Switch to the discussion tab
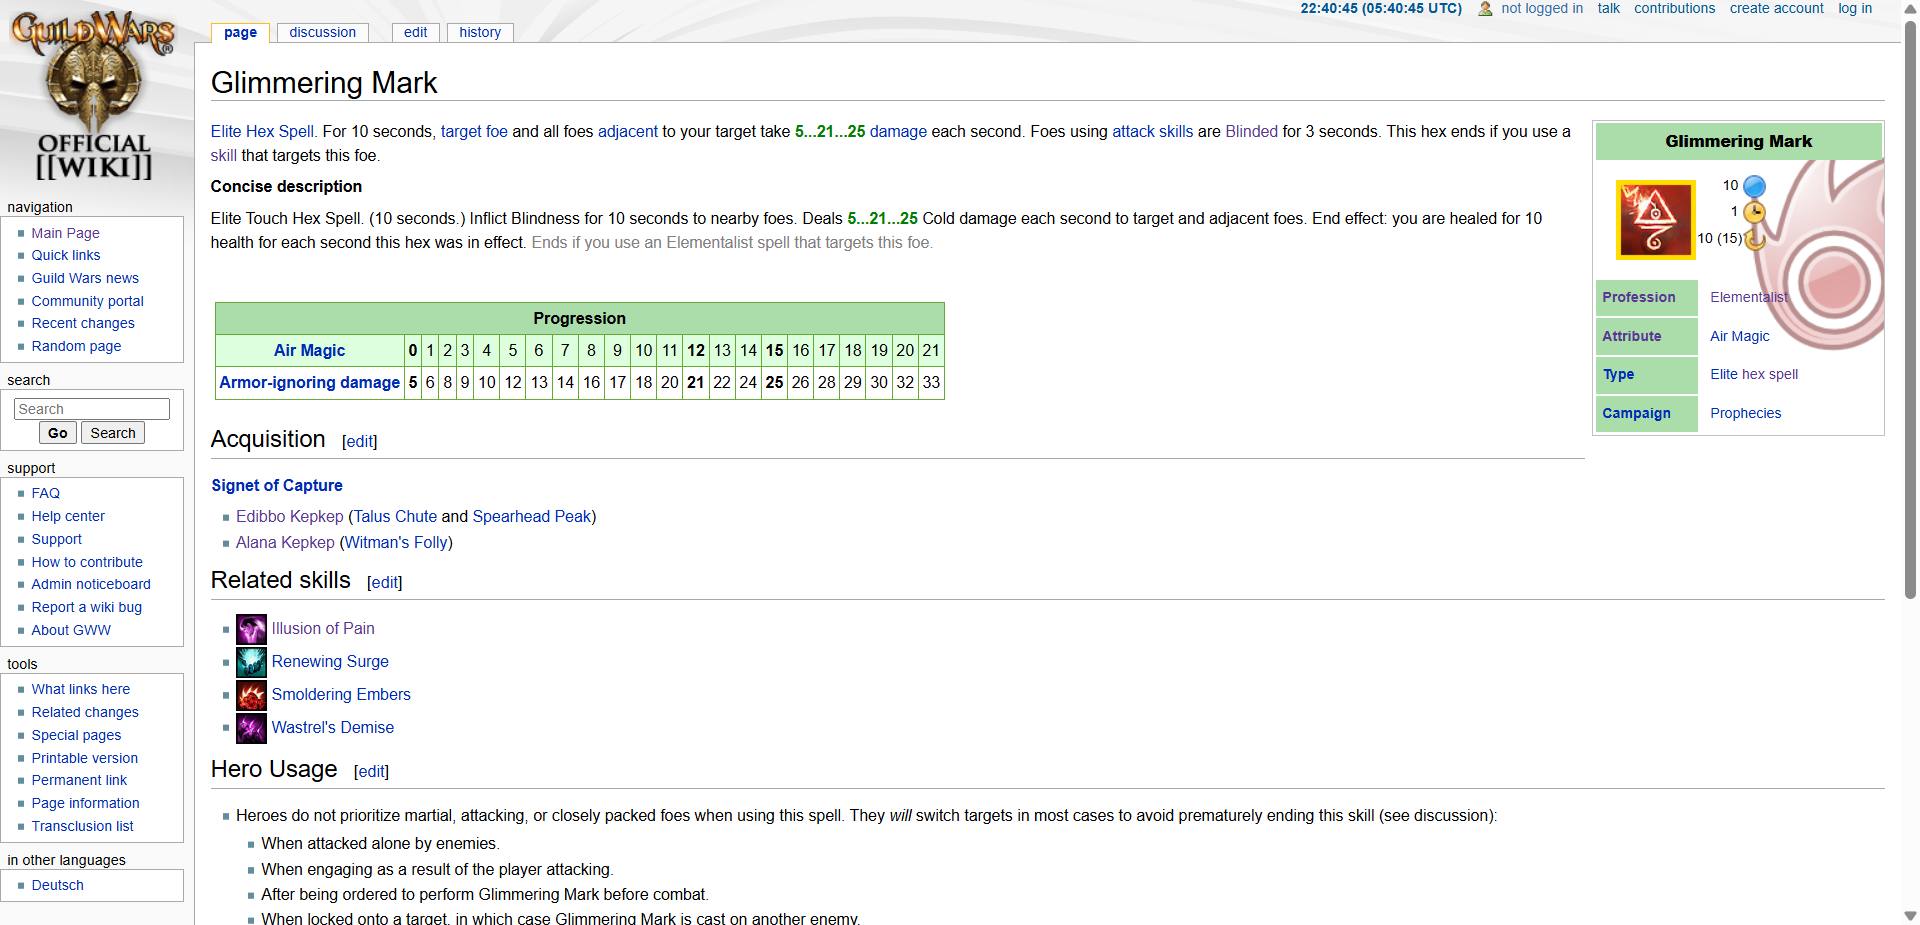The width and height of the screenshot is (1920, 925). (322, 32)
